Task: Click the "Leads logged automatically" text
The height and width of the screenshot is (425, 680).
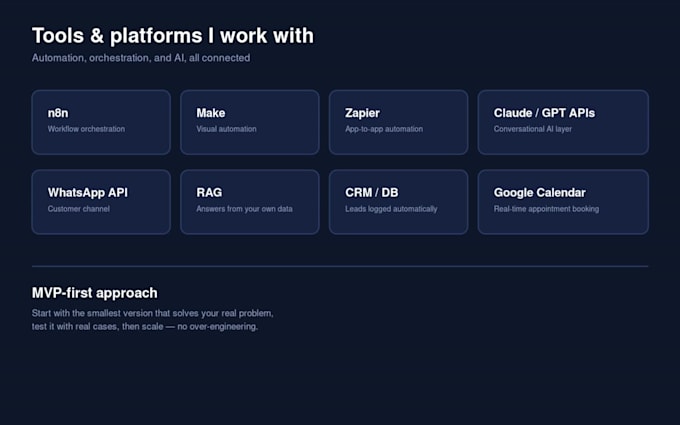Action: pyautogui.click(x=391, y=209)
